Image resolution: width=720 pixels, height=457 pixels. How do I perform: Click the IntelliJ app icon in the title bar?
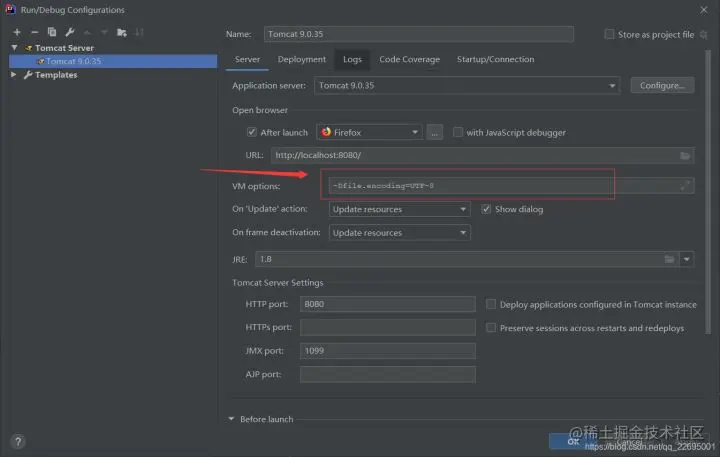tap(10, 9)
